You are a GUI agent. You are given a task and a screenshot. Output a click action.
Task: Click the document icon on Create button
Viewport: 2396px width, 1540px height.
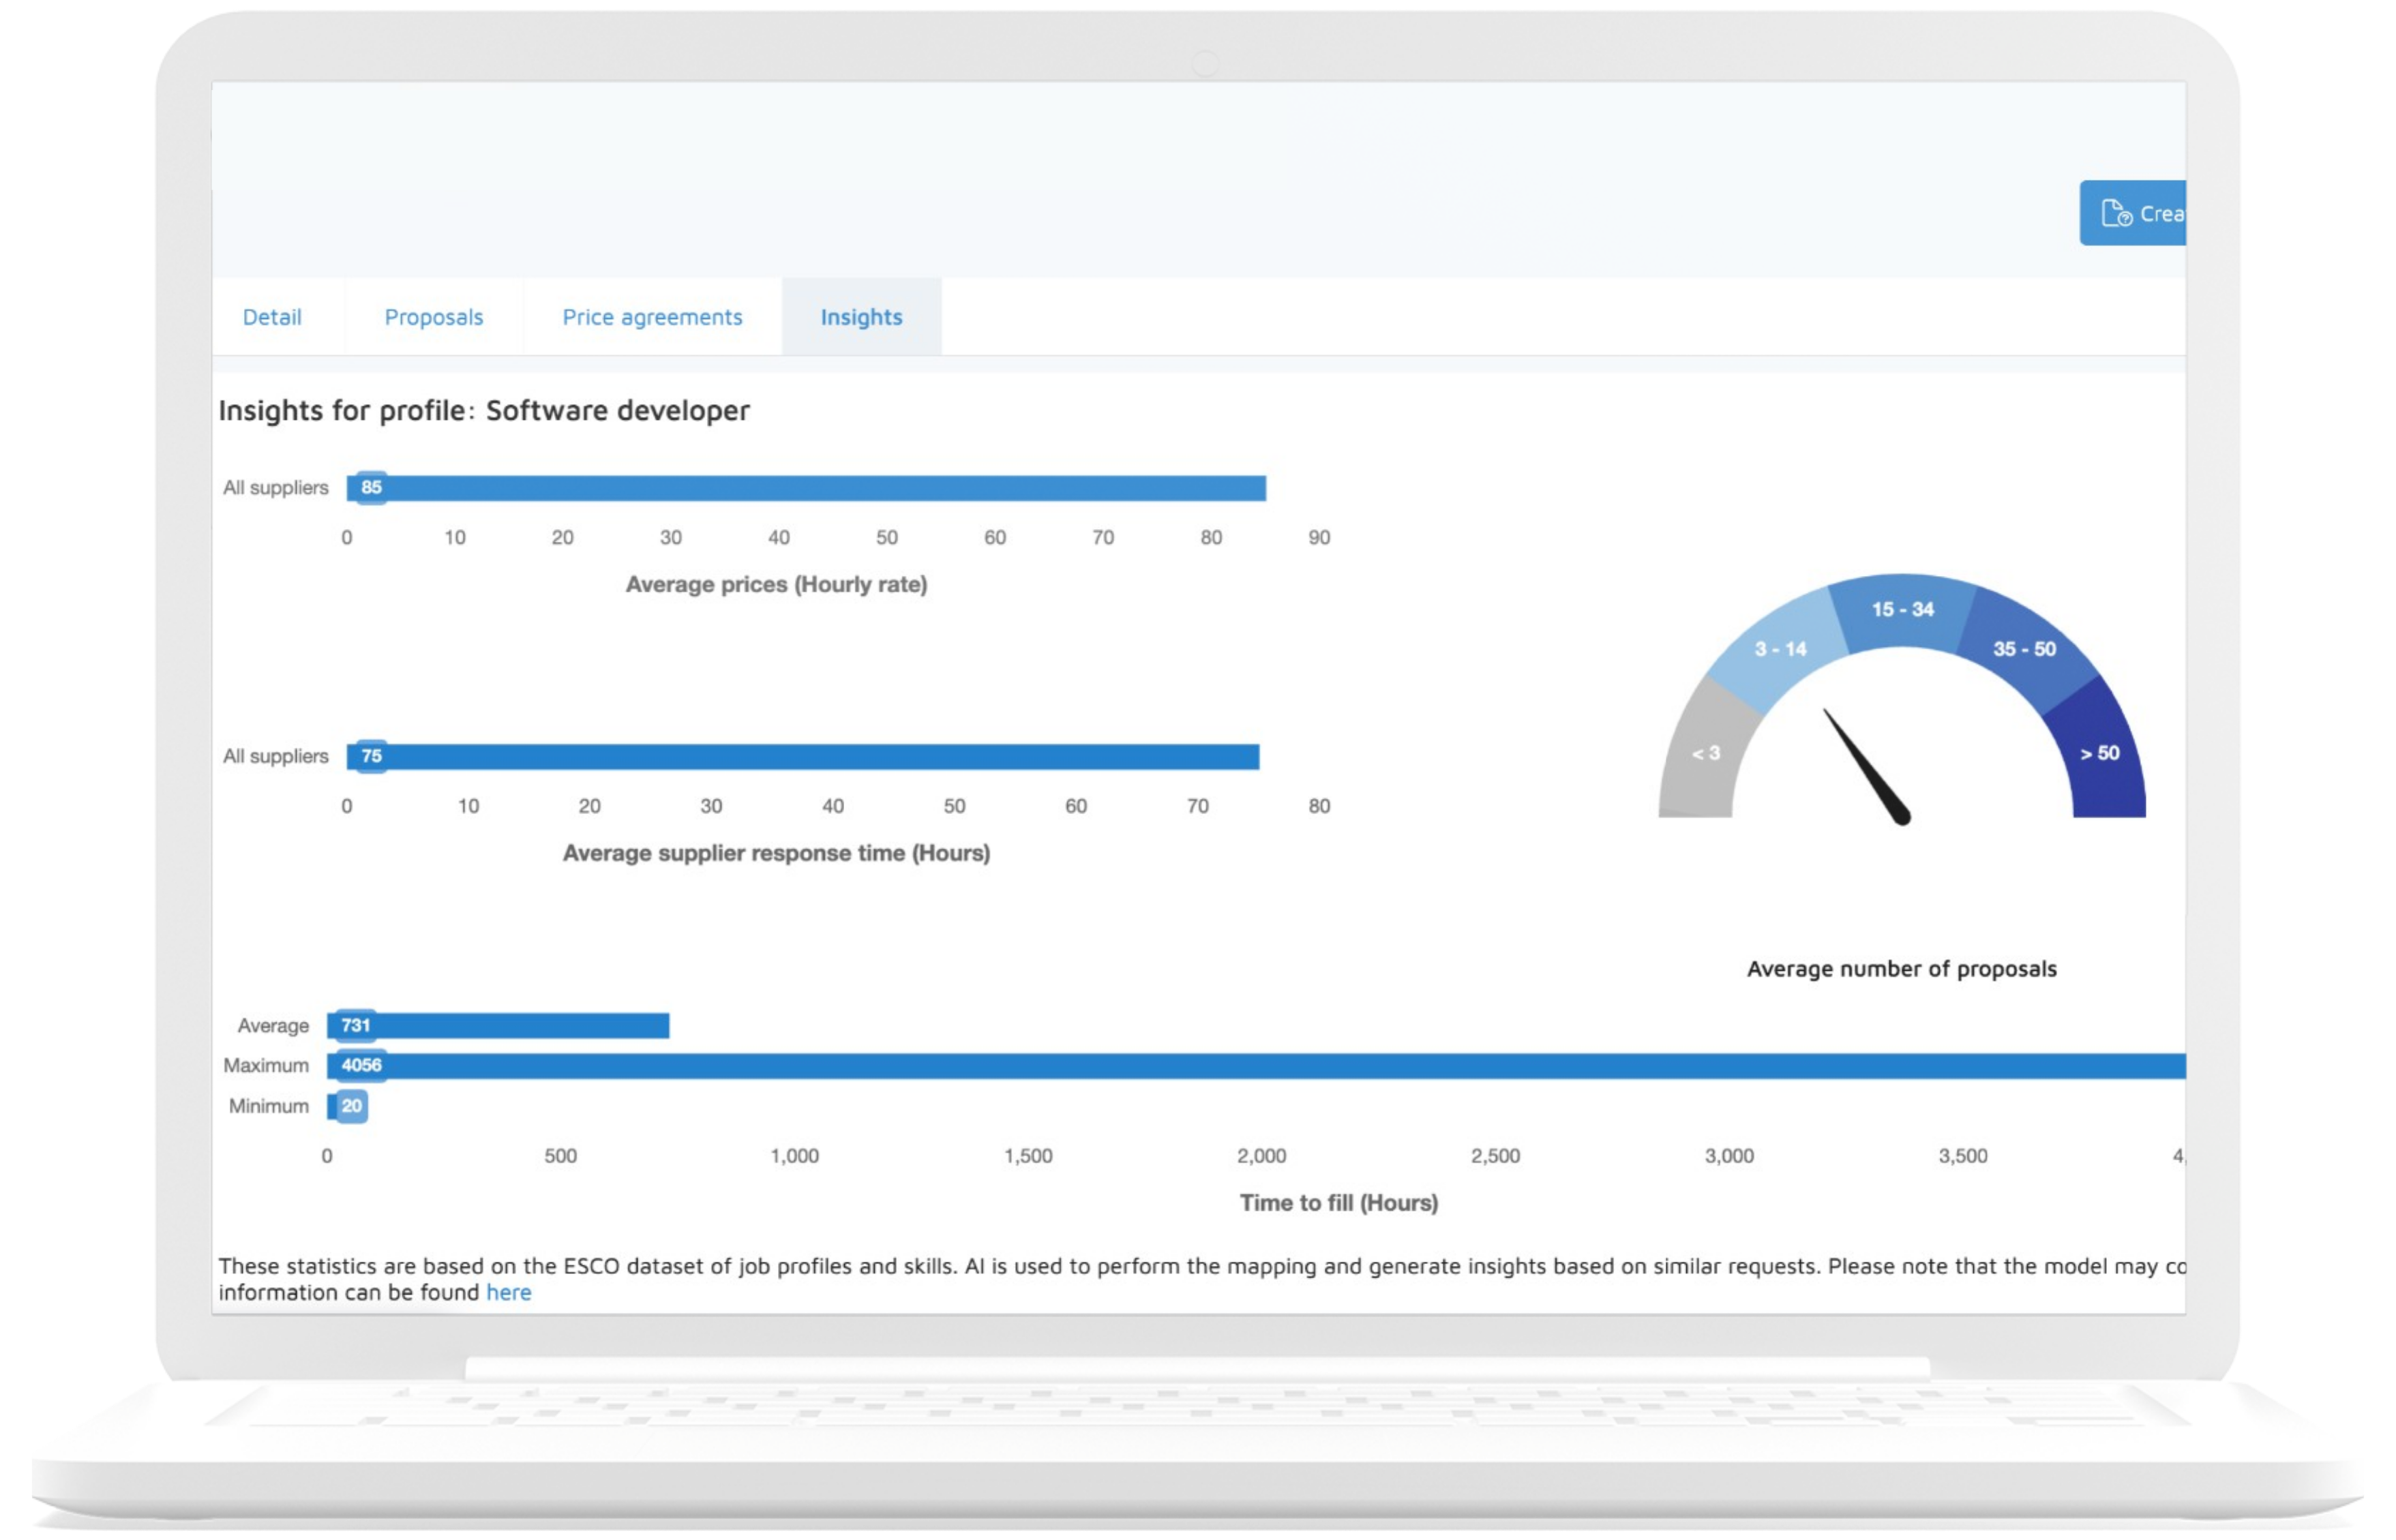click(2115, 213)
